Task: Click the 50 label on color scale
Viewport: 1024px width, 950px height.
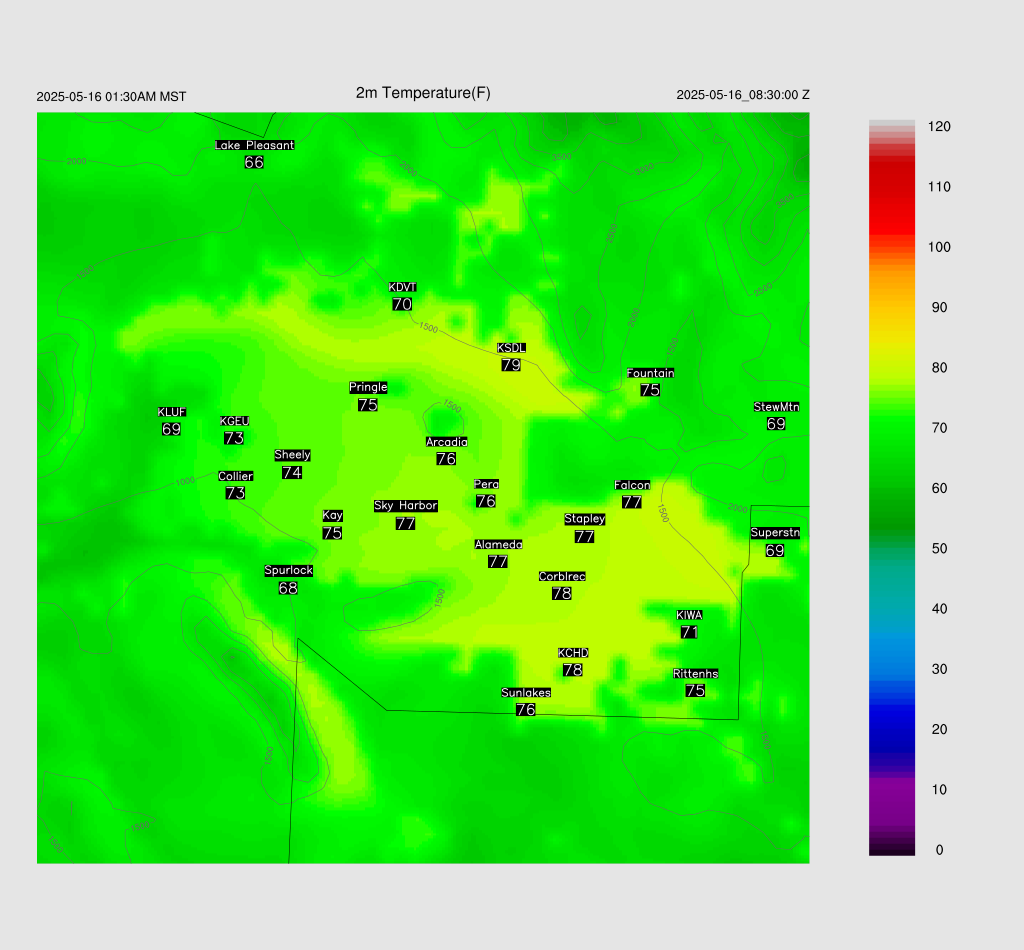Action: coord(939,548)
